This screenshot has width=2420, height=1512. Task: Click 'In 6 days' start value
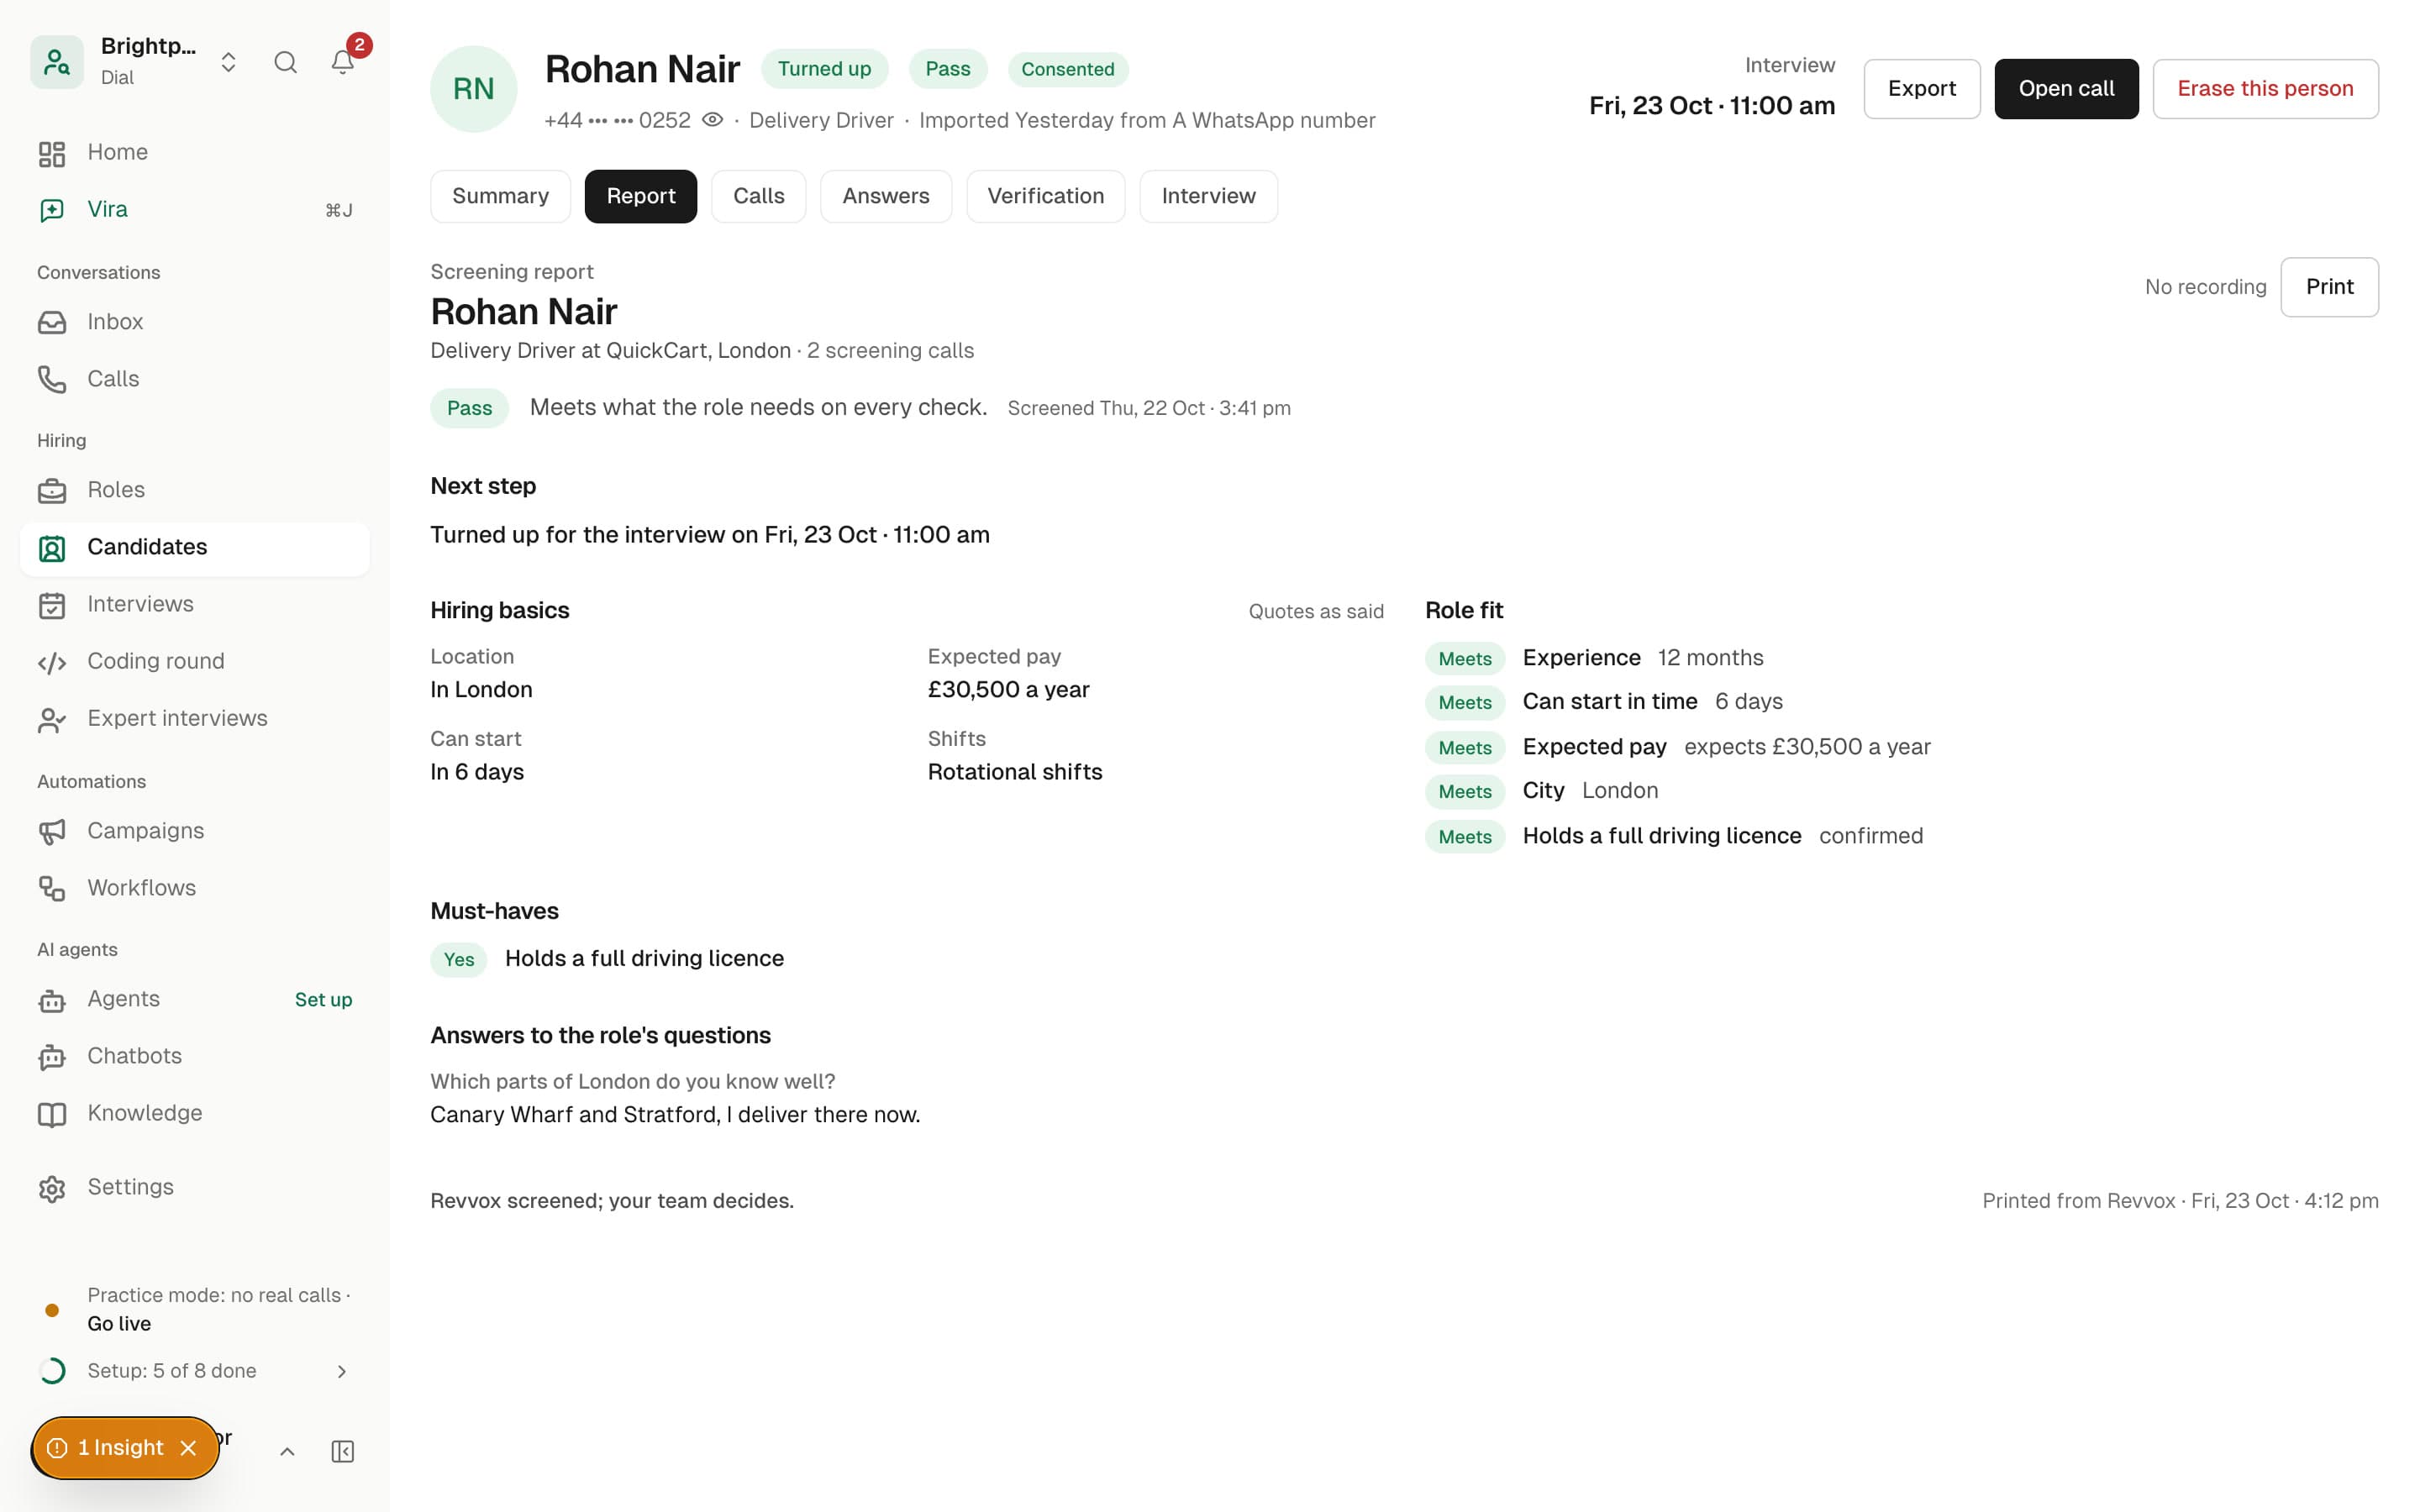[x=477, y=772]
